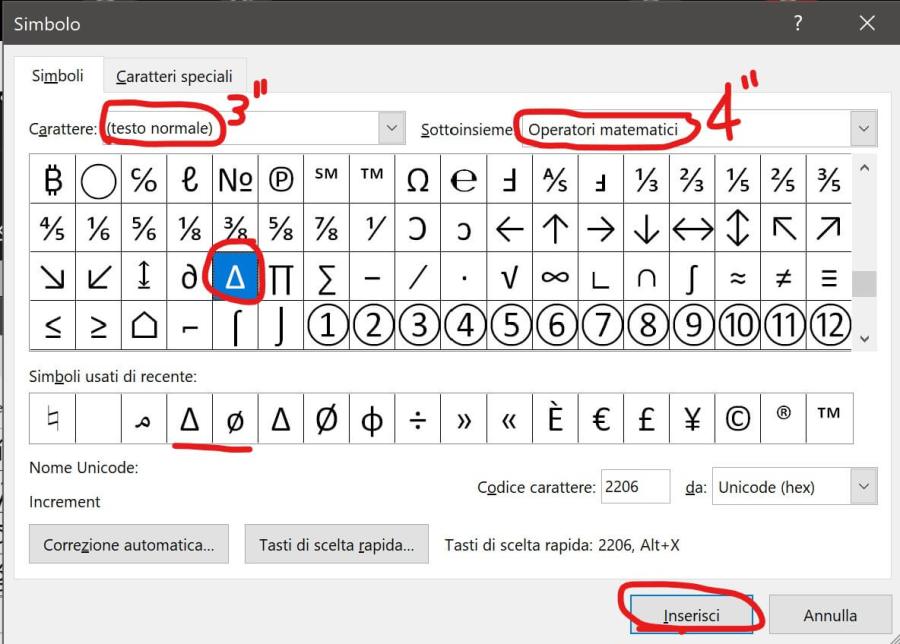Select the leftwards arrow symbol

[507, 228]
